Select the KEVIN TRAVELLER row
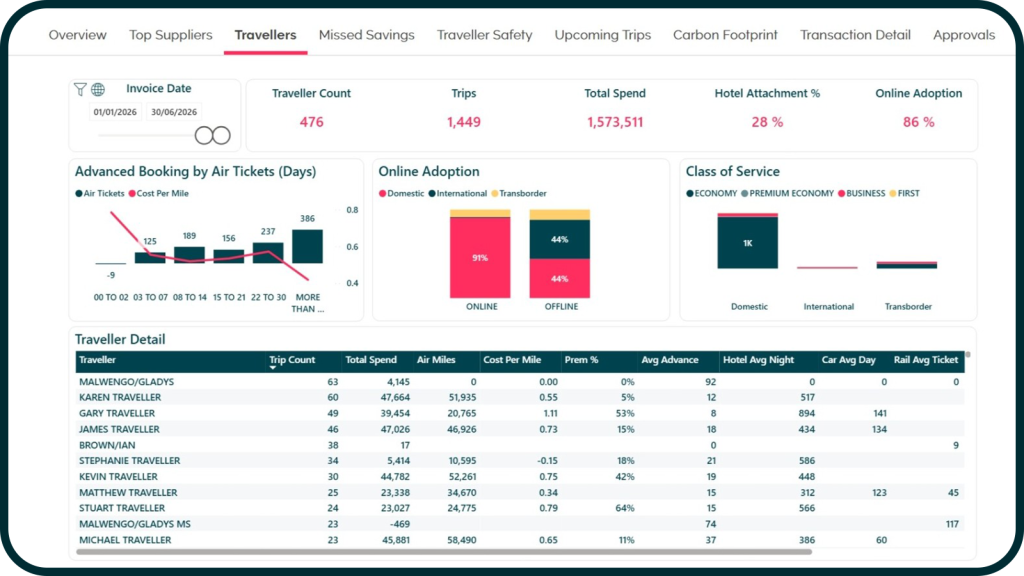 click(520, 477)
